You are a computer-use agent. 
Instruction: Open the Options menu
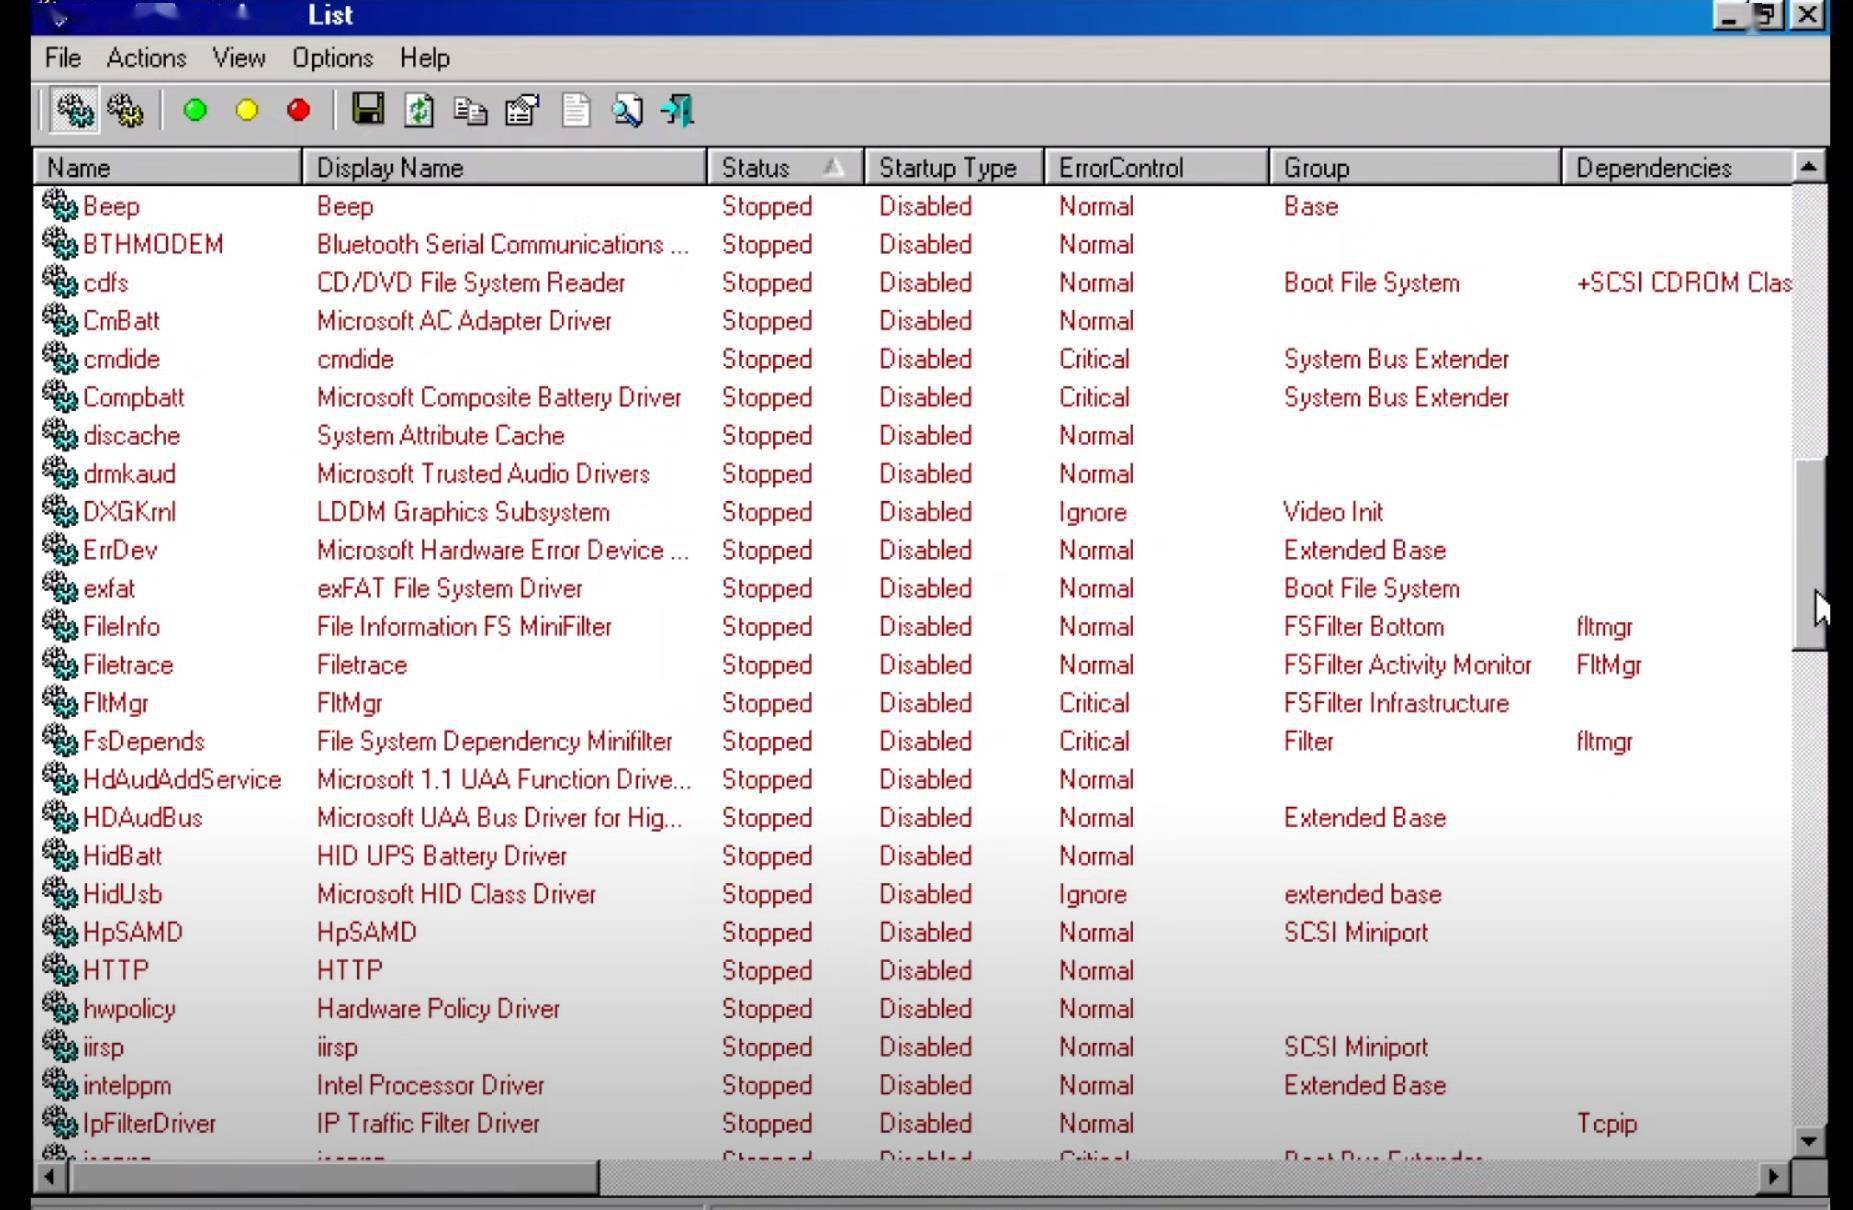[x=332, y=58]
